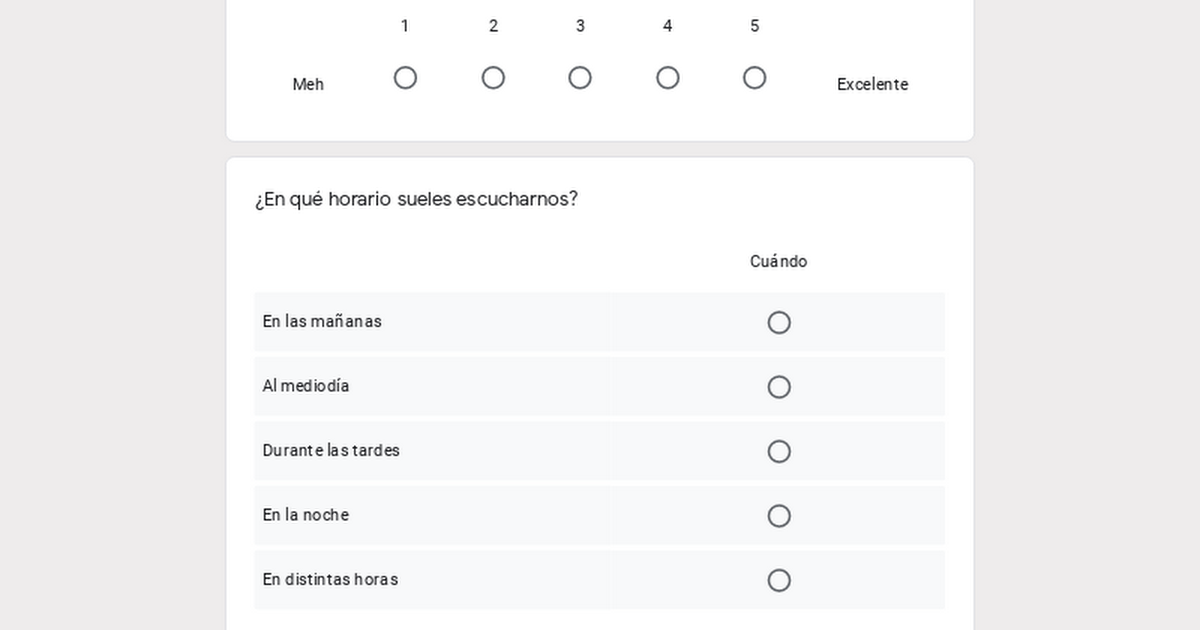Click the 'En la noche' row label text
This screenshot has height=630, width=1200.
tap(306, 515)
